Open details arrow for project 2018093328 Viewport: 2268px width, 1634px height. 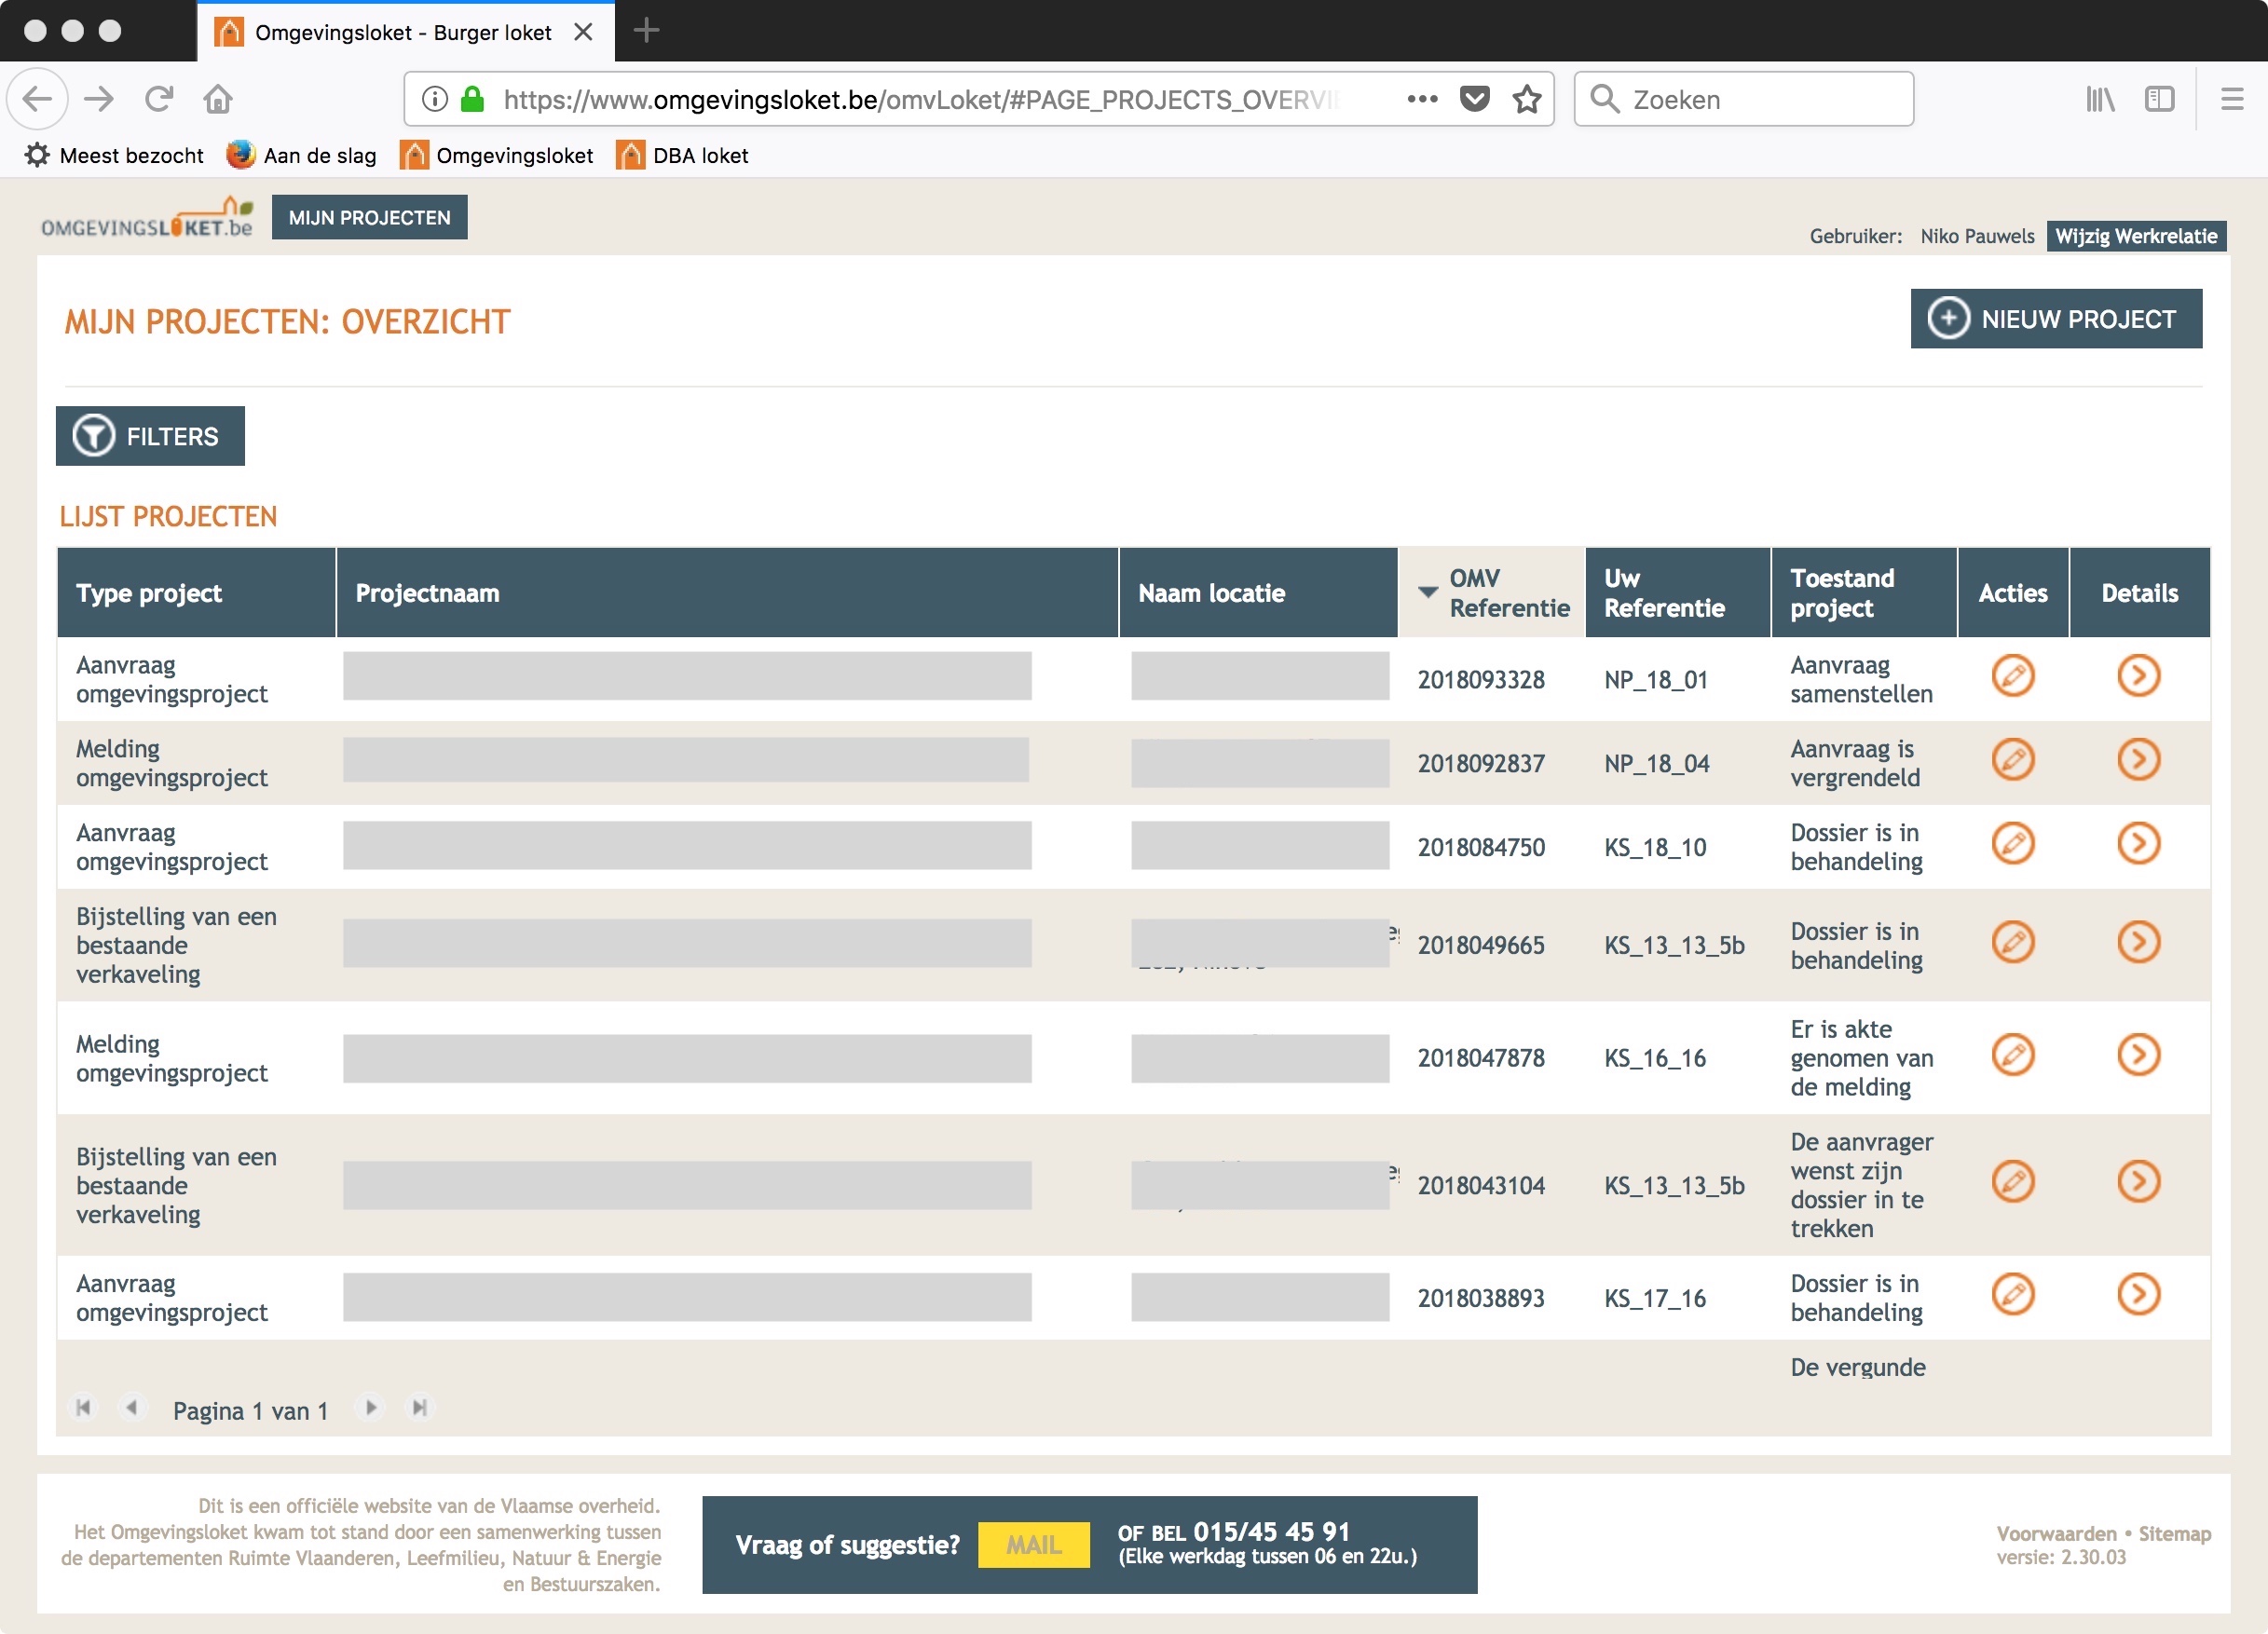2138,677
